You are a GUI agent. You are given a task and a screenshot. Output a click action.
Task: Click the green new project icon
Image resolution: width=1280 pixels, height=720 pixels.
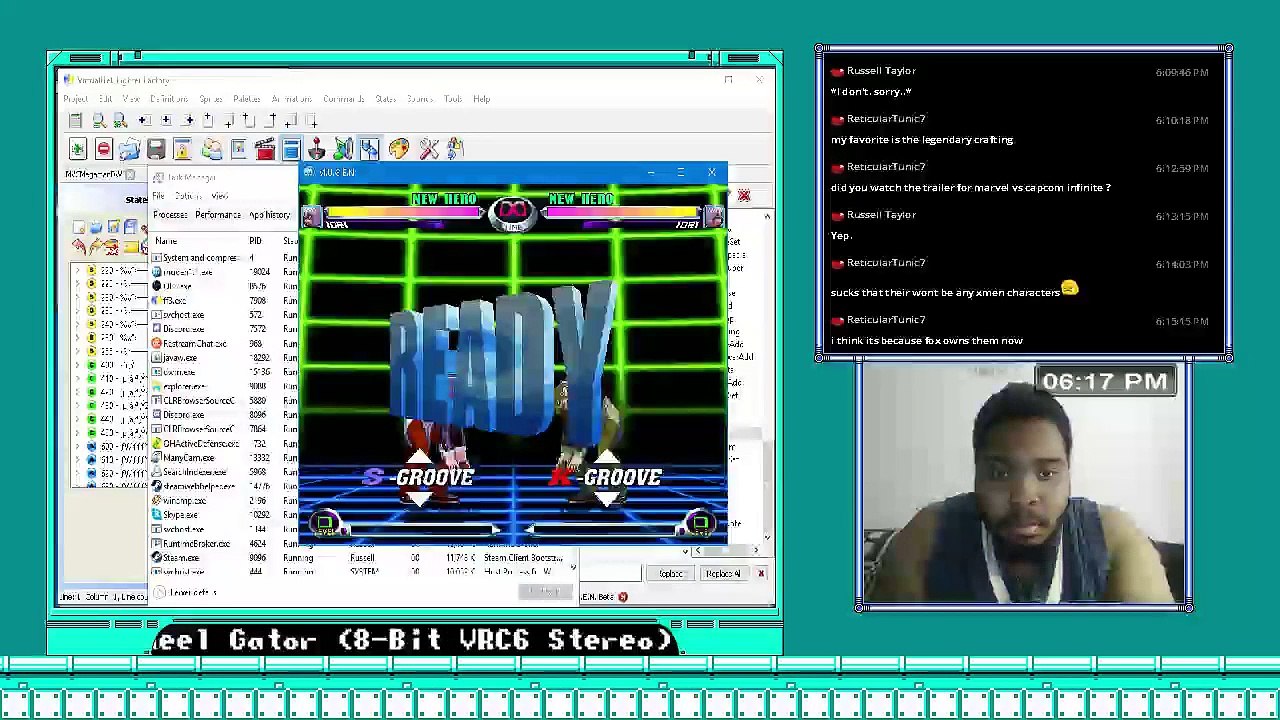click(77, 149)
